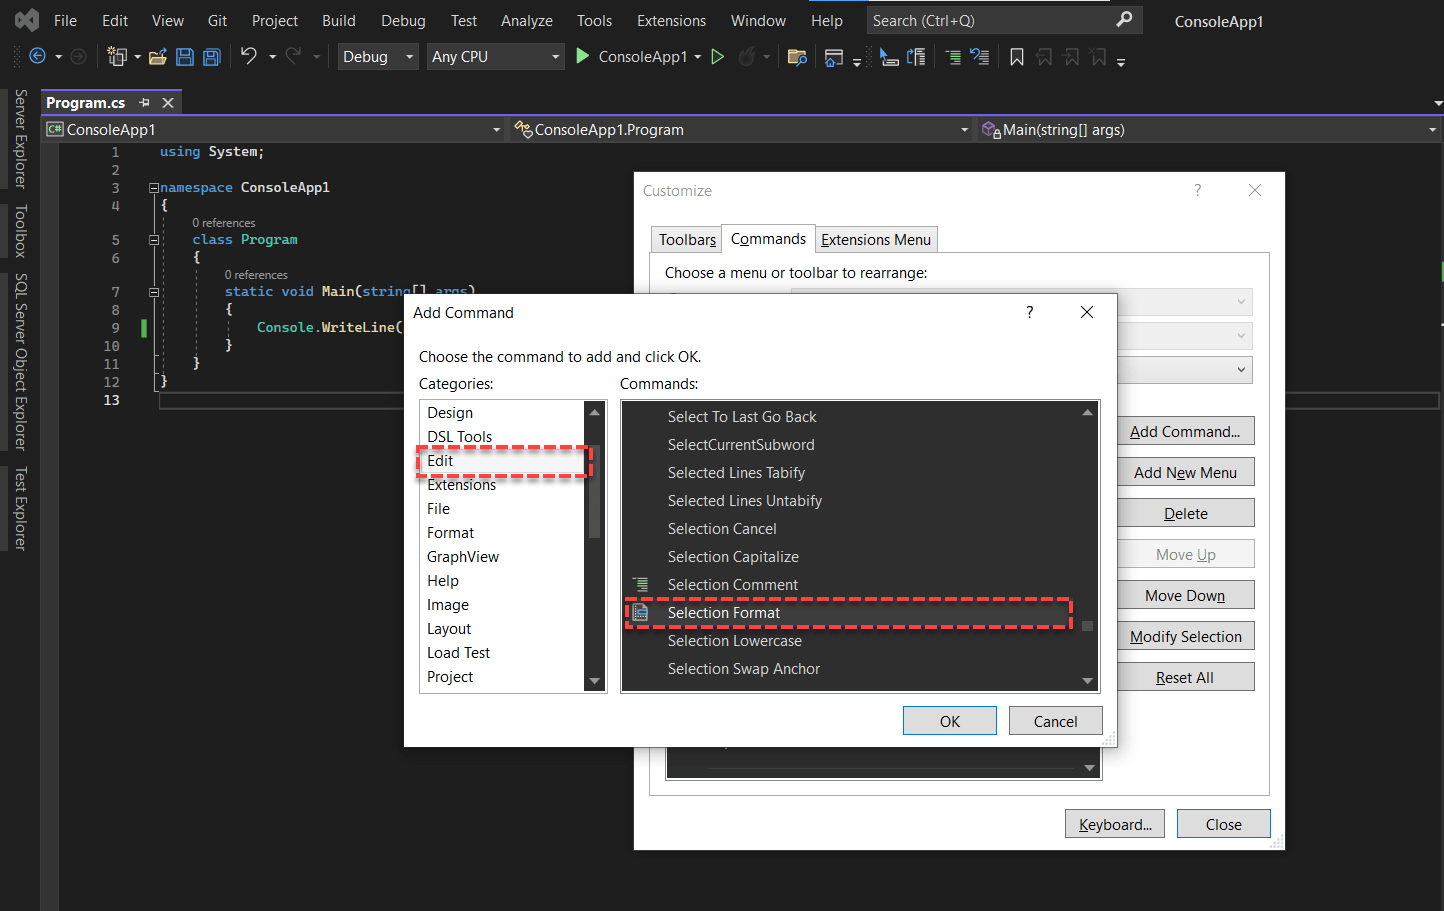Click the Move Down button
1444x911 pixels.
click(x=1185, y=595)
